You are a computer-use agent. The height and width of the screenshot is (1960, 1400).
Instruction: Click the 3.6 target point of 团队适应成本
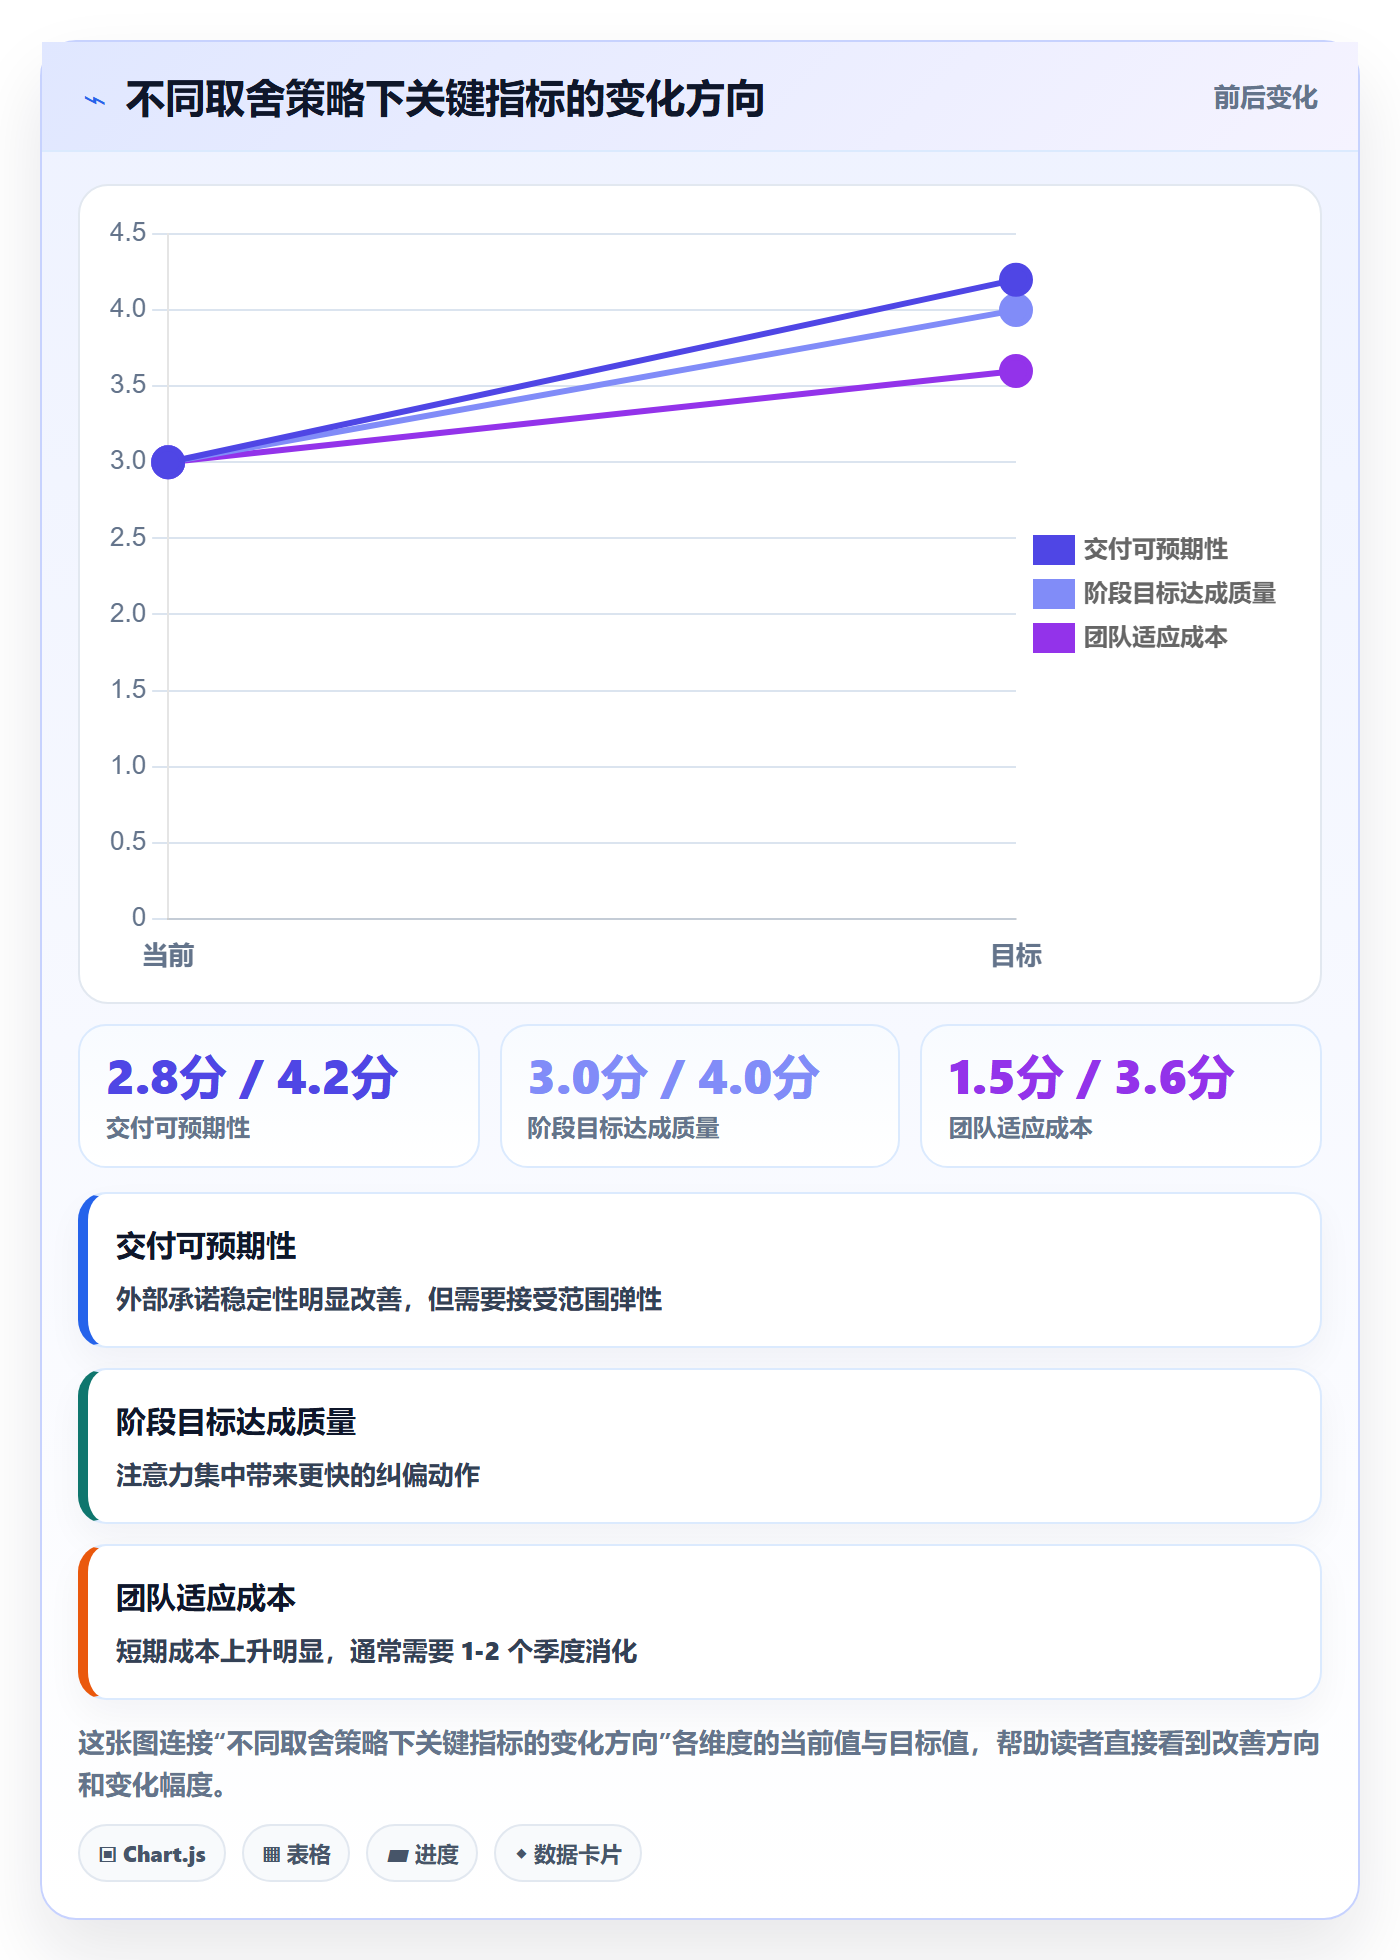point(1015,371)
